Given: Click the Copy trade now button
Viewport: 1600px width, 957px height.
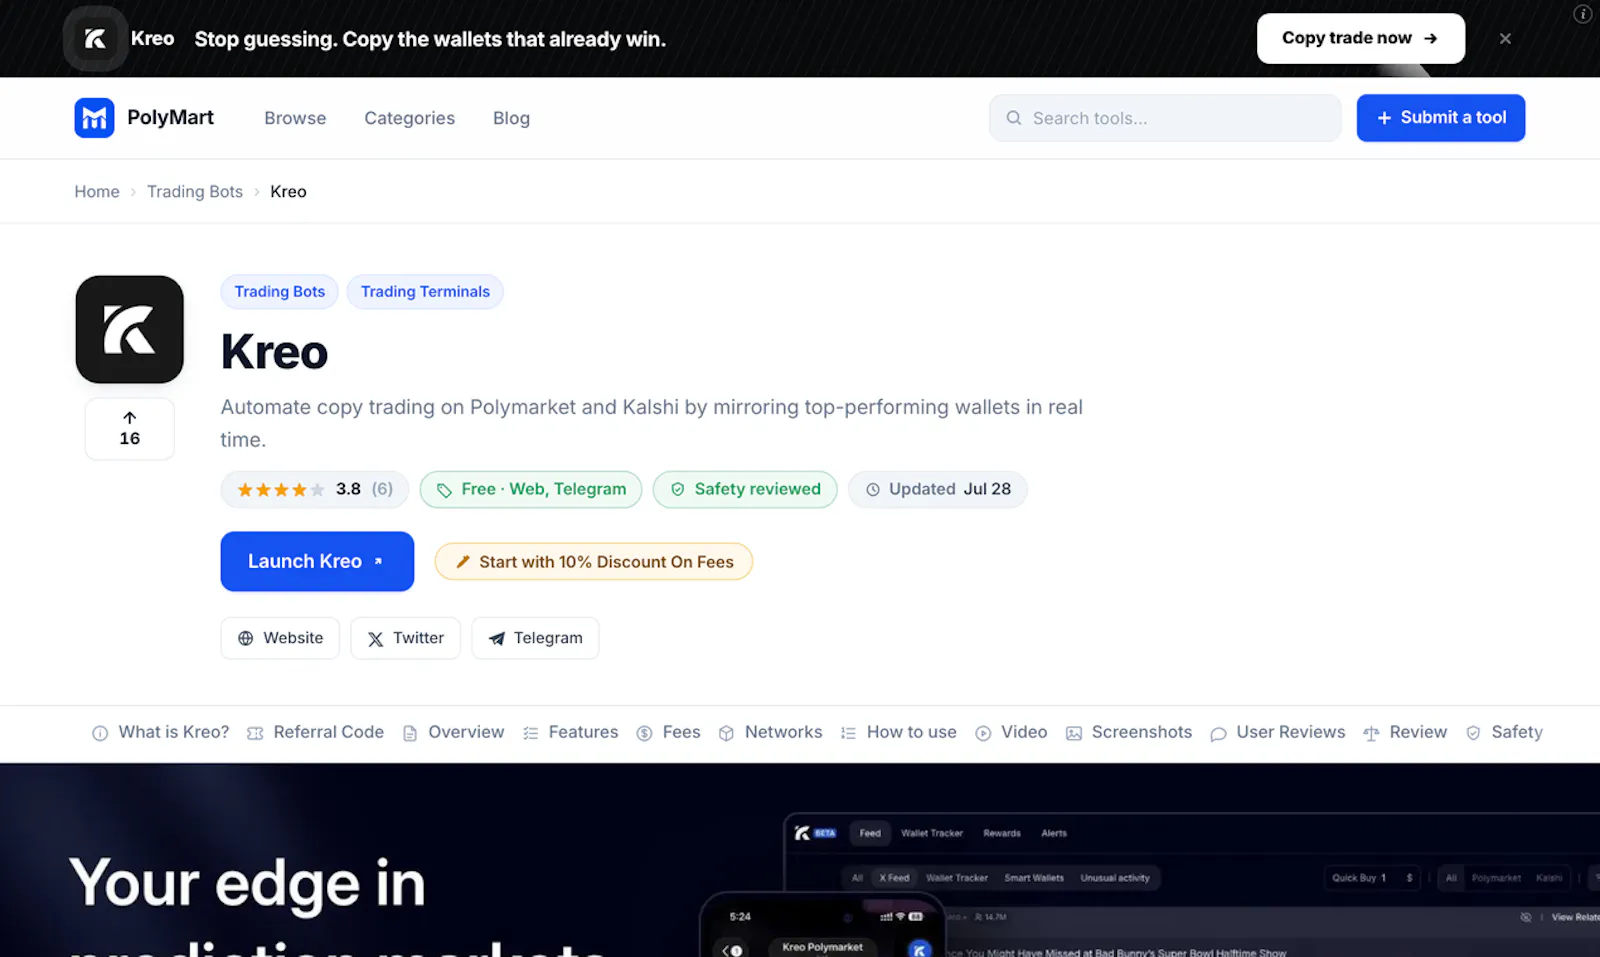Looking at the screenshot, I should 1360,38.
